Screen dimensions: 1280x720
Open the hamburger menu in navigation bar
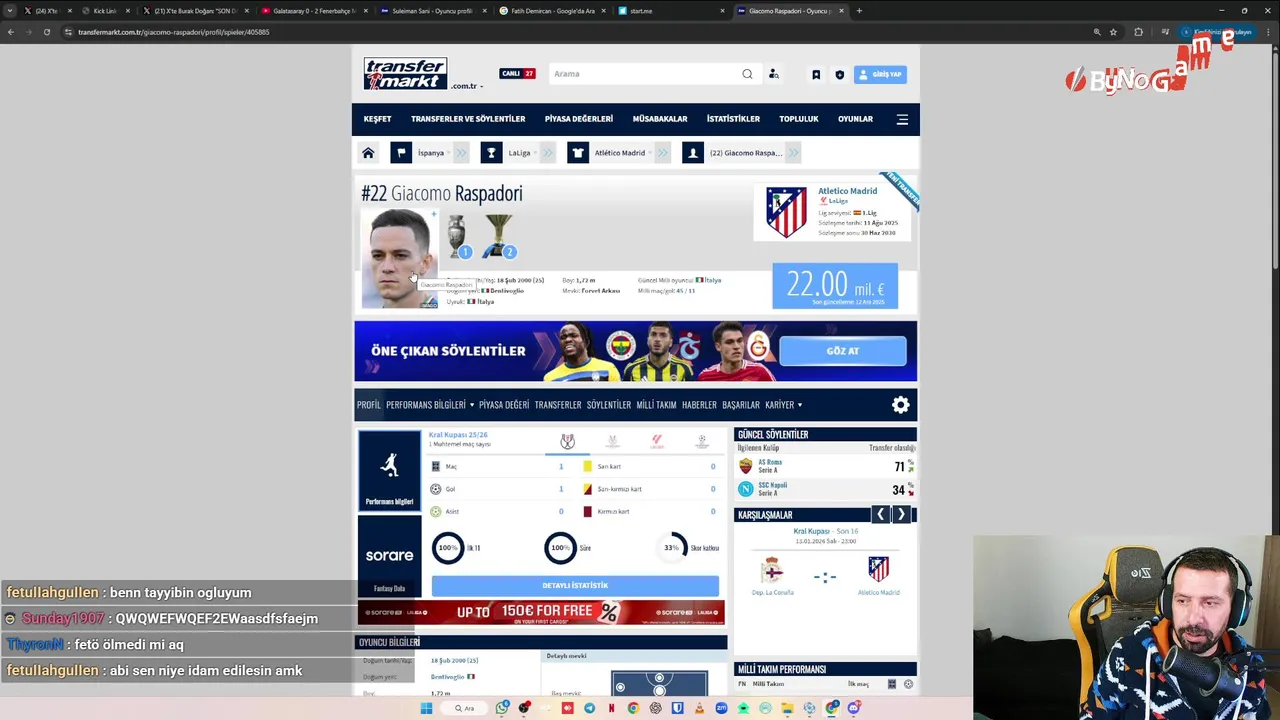click(x=902, y=119)
